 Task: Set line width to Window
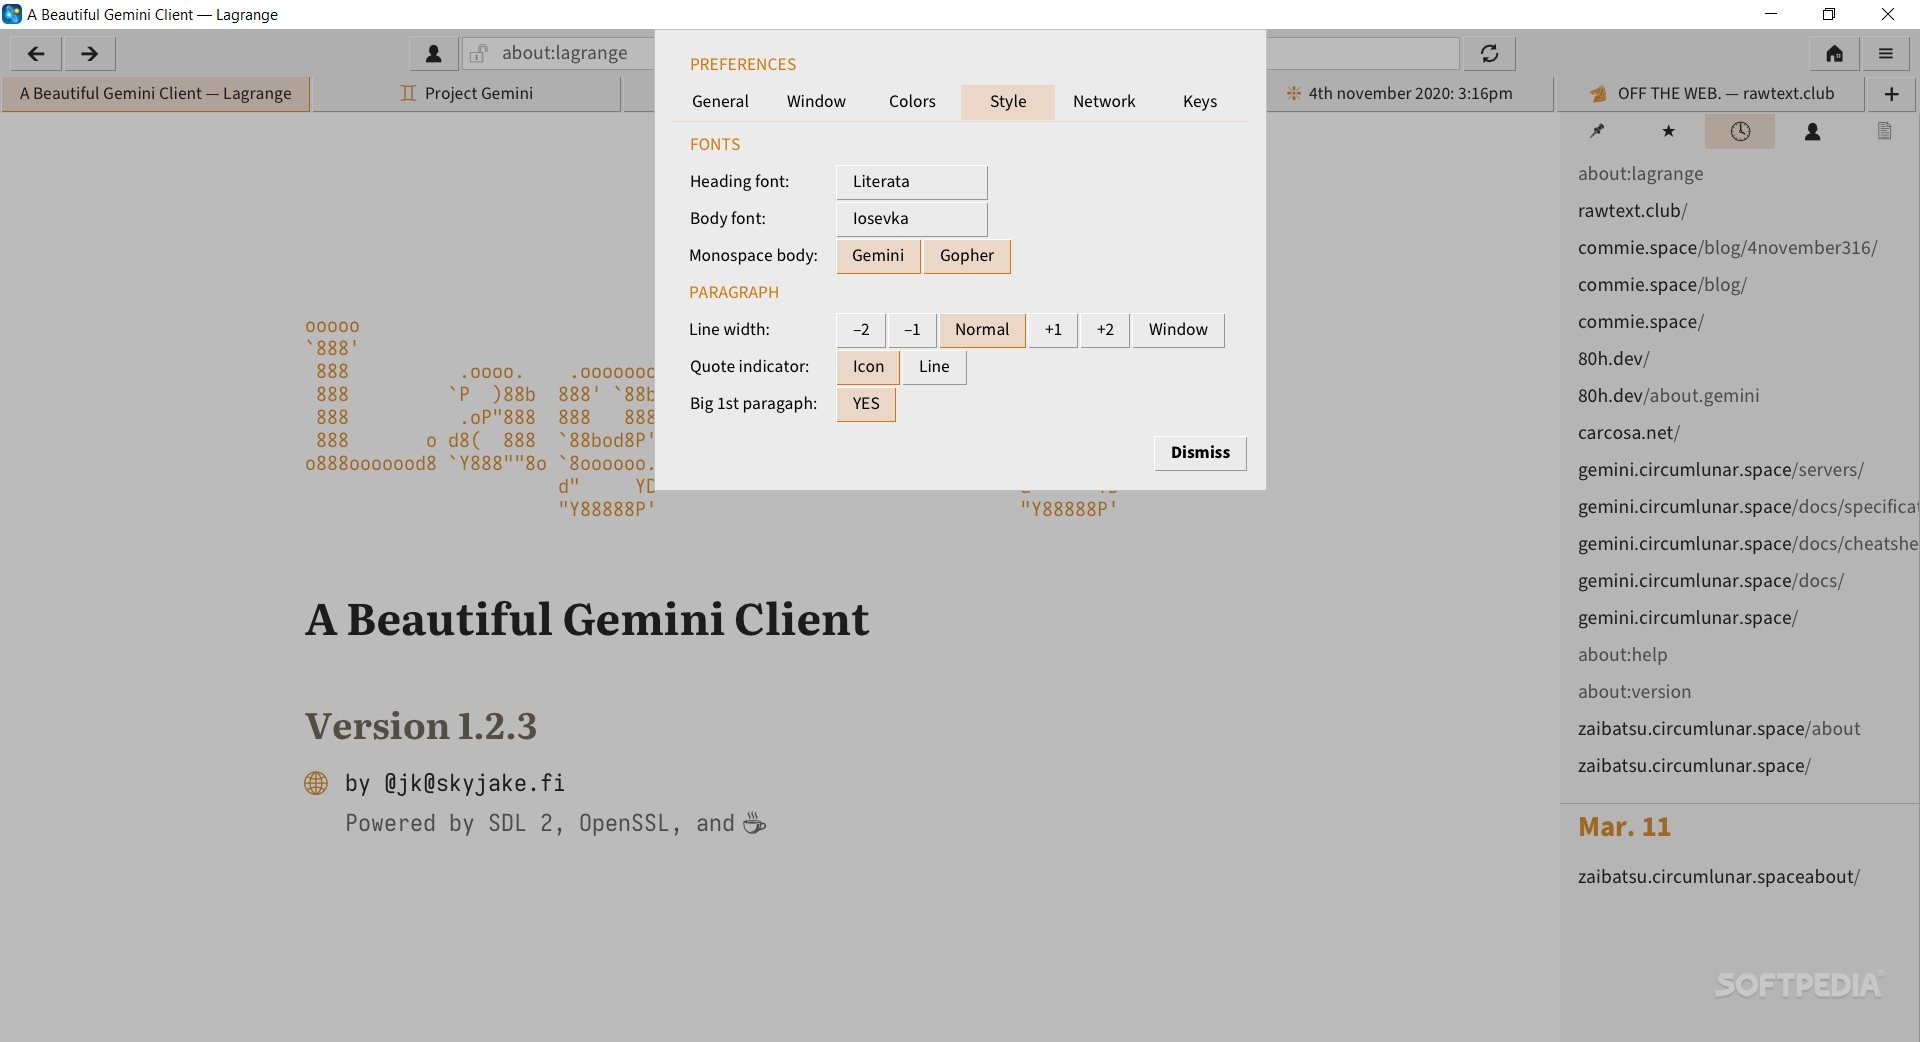[x=1178, y=330]
